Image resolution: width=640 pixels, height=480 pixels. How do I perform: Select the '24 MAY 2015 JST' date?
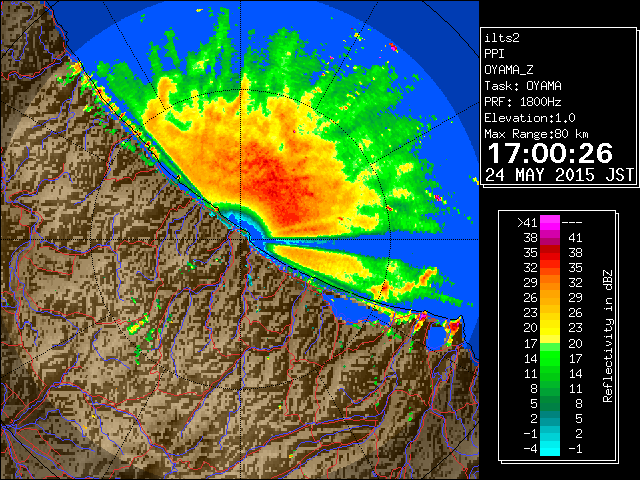(x=559, y=175)
